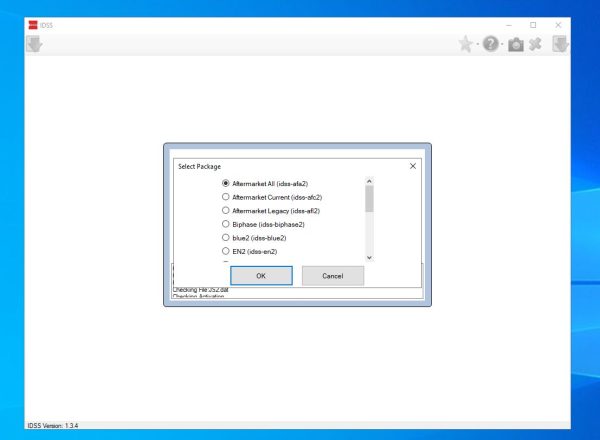Image resolution: width=600 pixels, height=440 pixels.
Task: Take a screenshot with camera icon
Action: [x=516, y=44]
